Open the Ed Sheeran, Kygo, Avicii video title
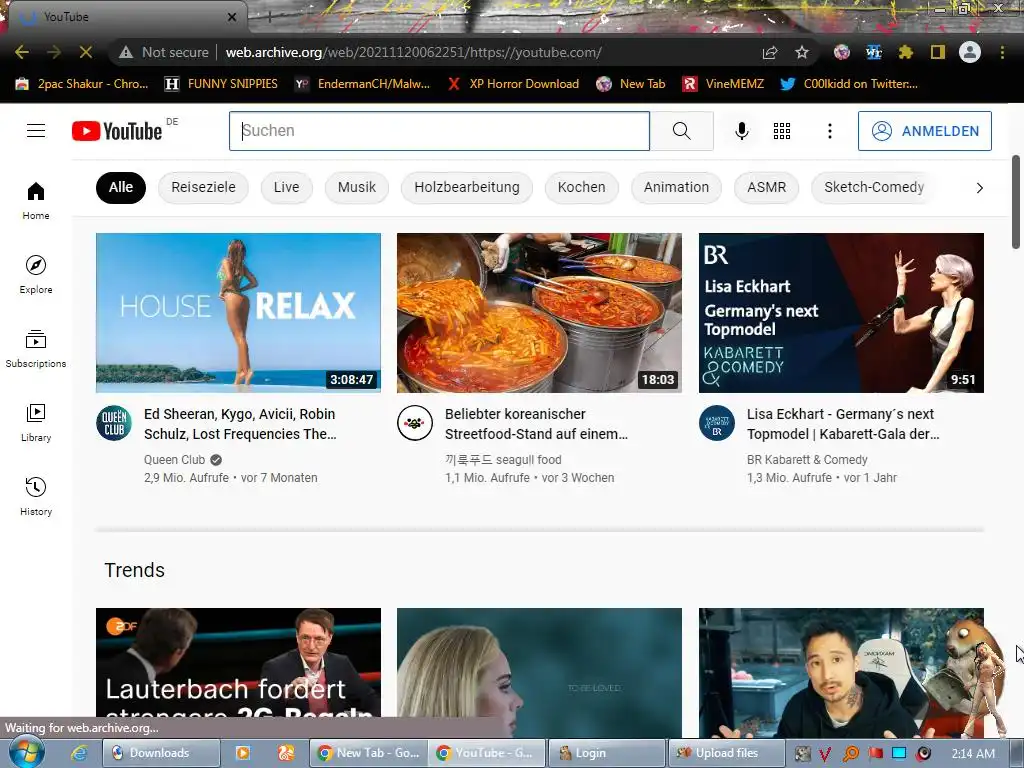 [x=240, y=424]
